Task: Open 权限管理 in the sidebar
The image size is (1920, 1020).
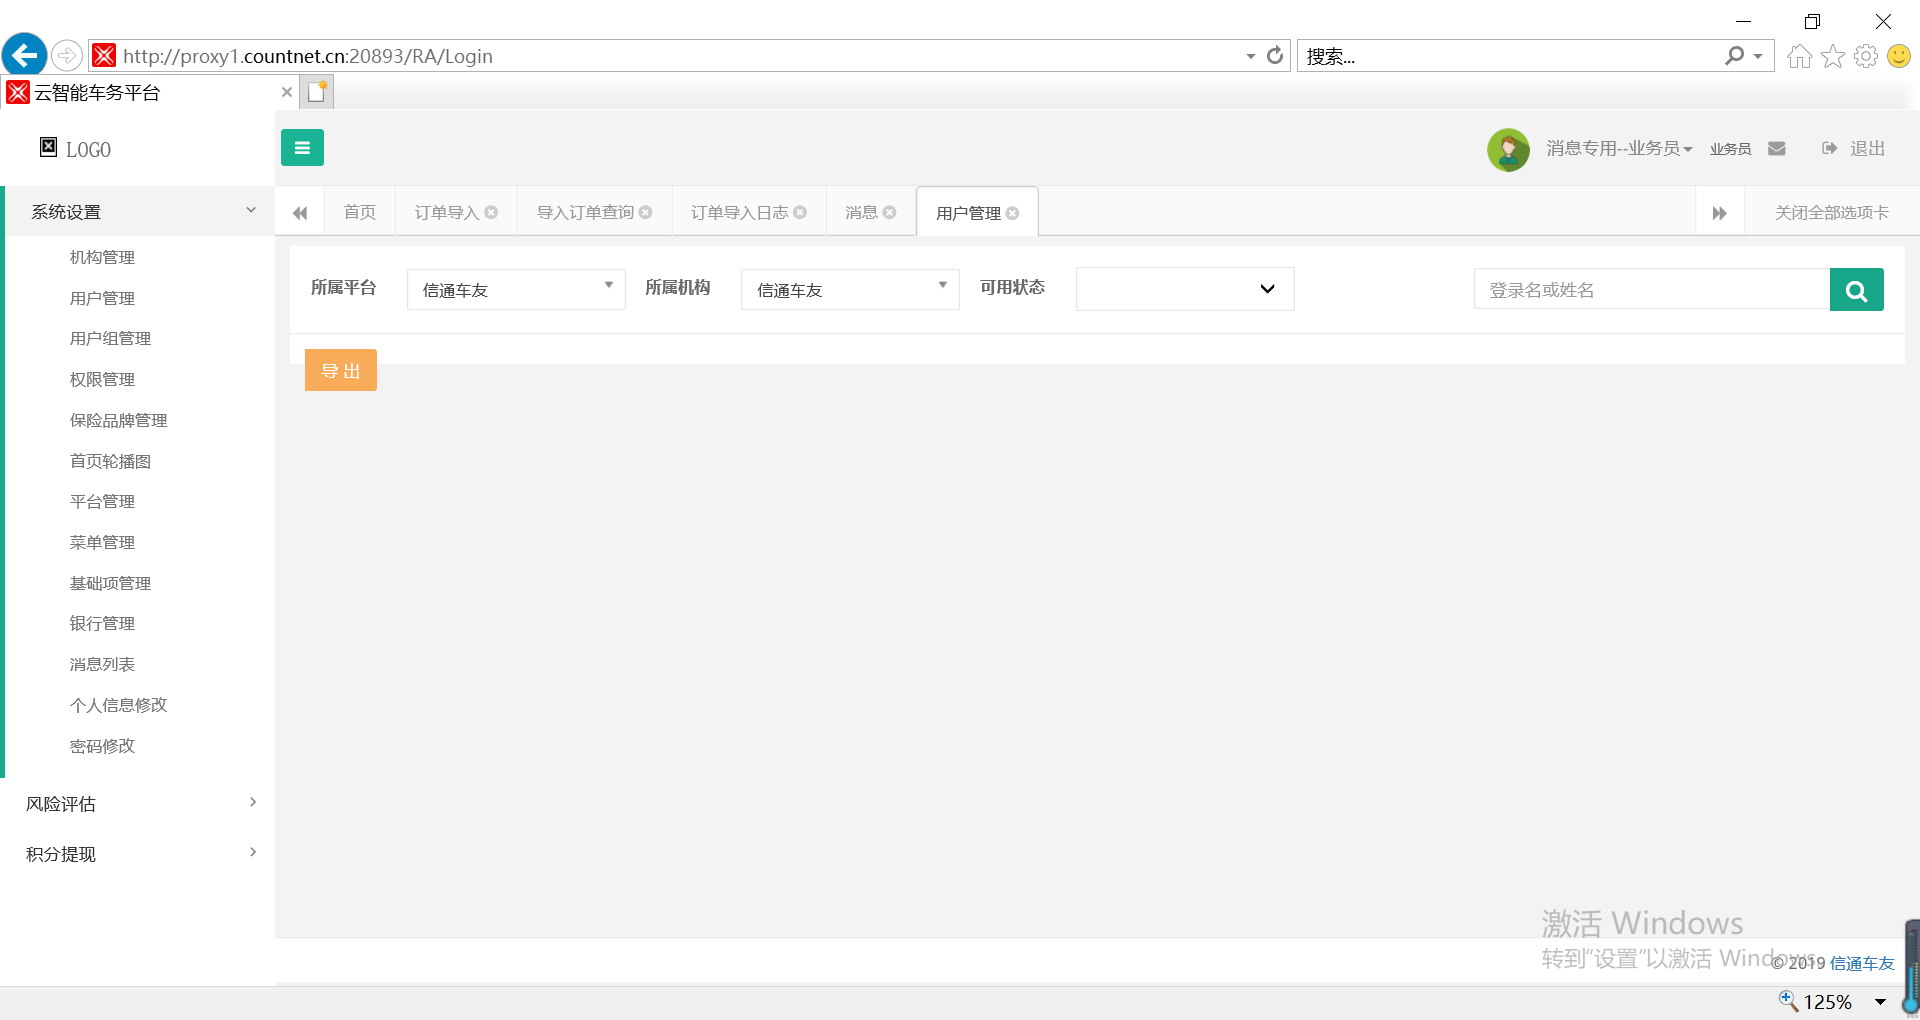Action: tap(102, 379)
